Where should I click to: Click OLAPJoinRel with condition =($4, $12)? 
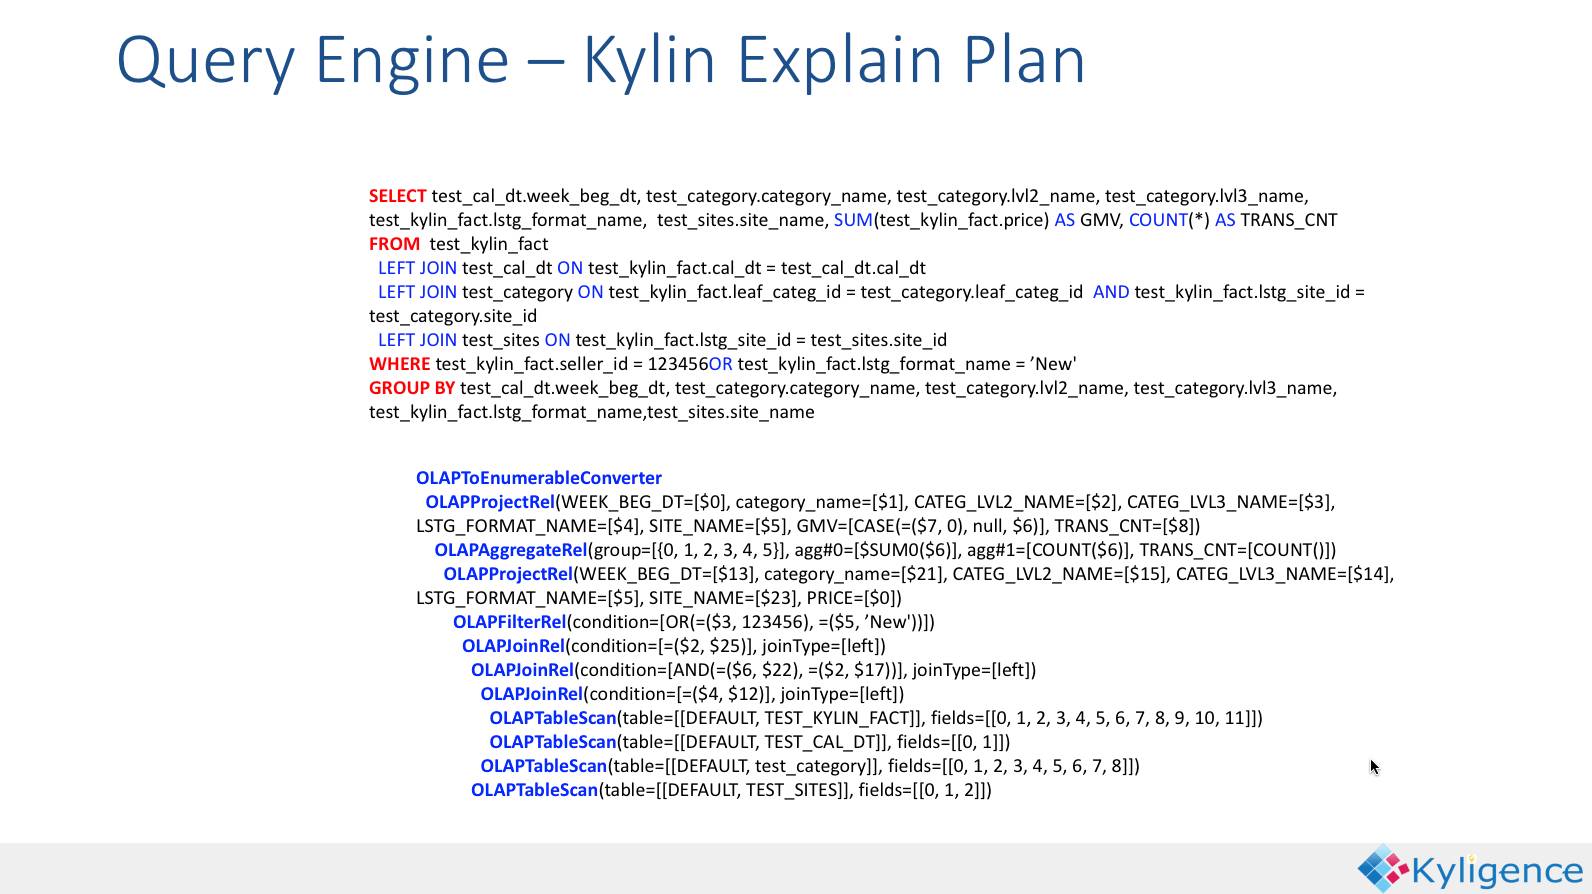pos(531,694)
